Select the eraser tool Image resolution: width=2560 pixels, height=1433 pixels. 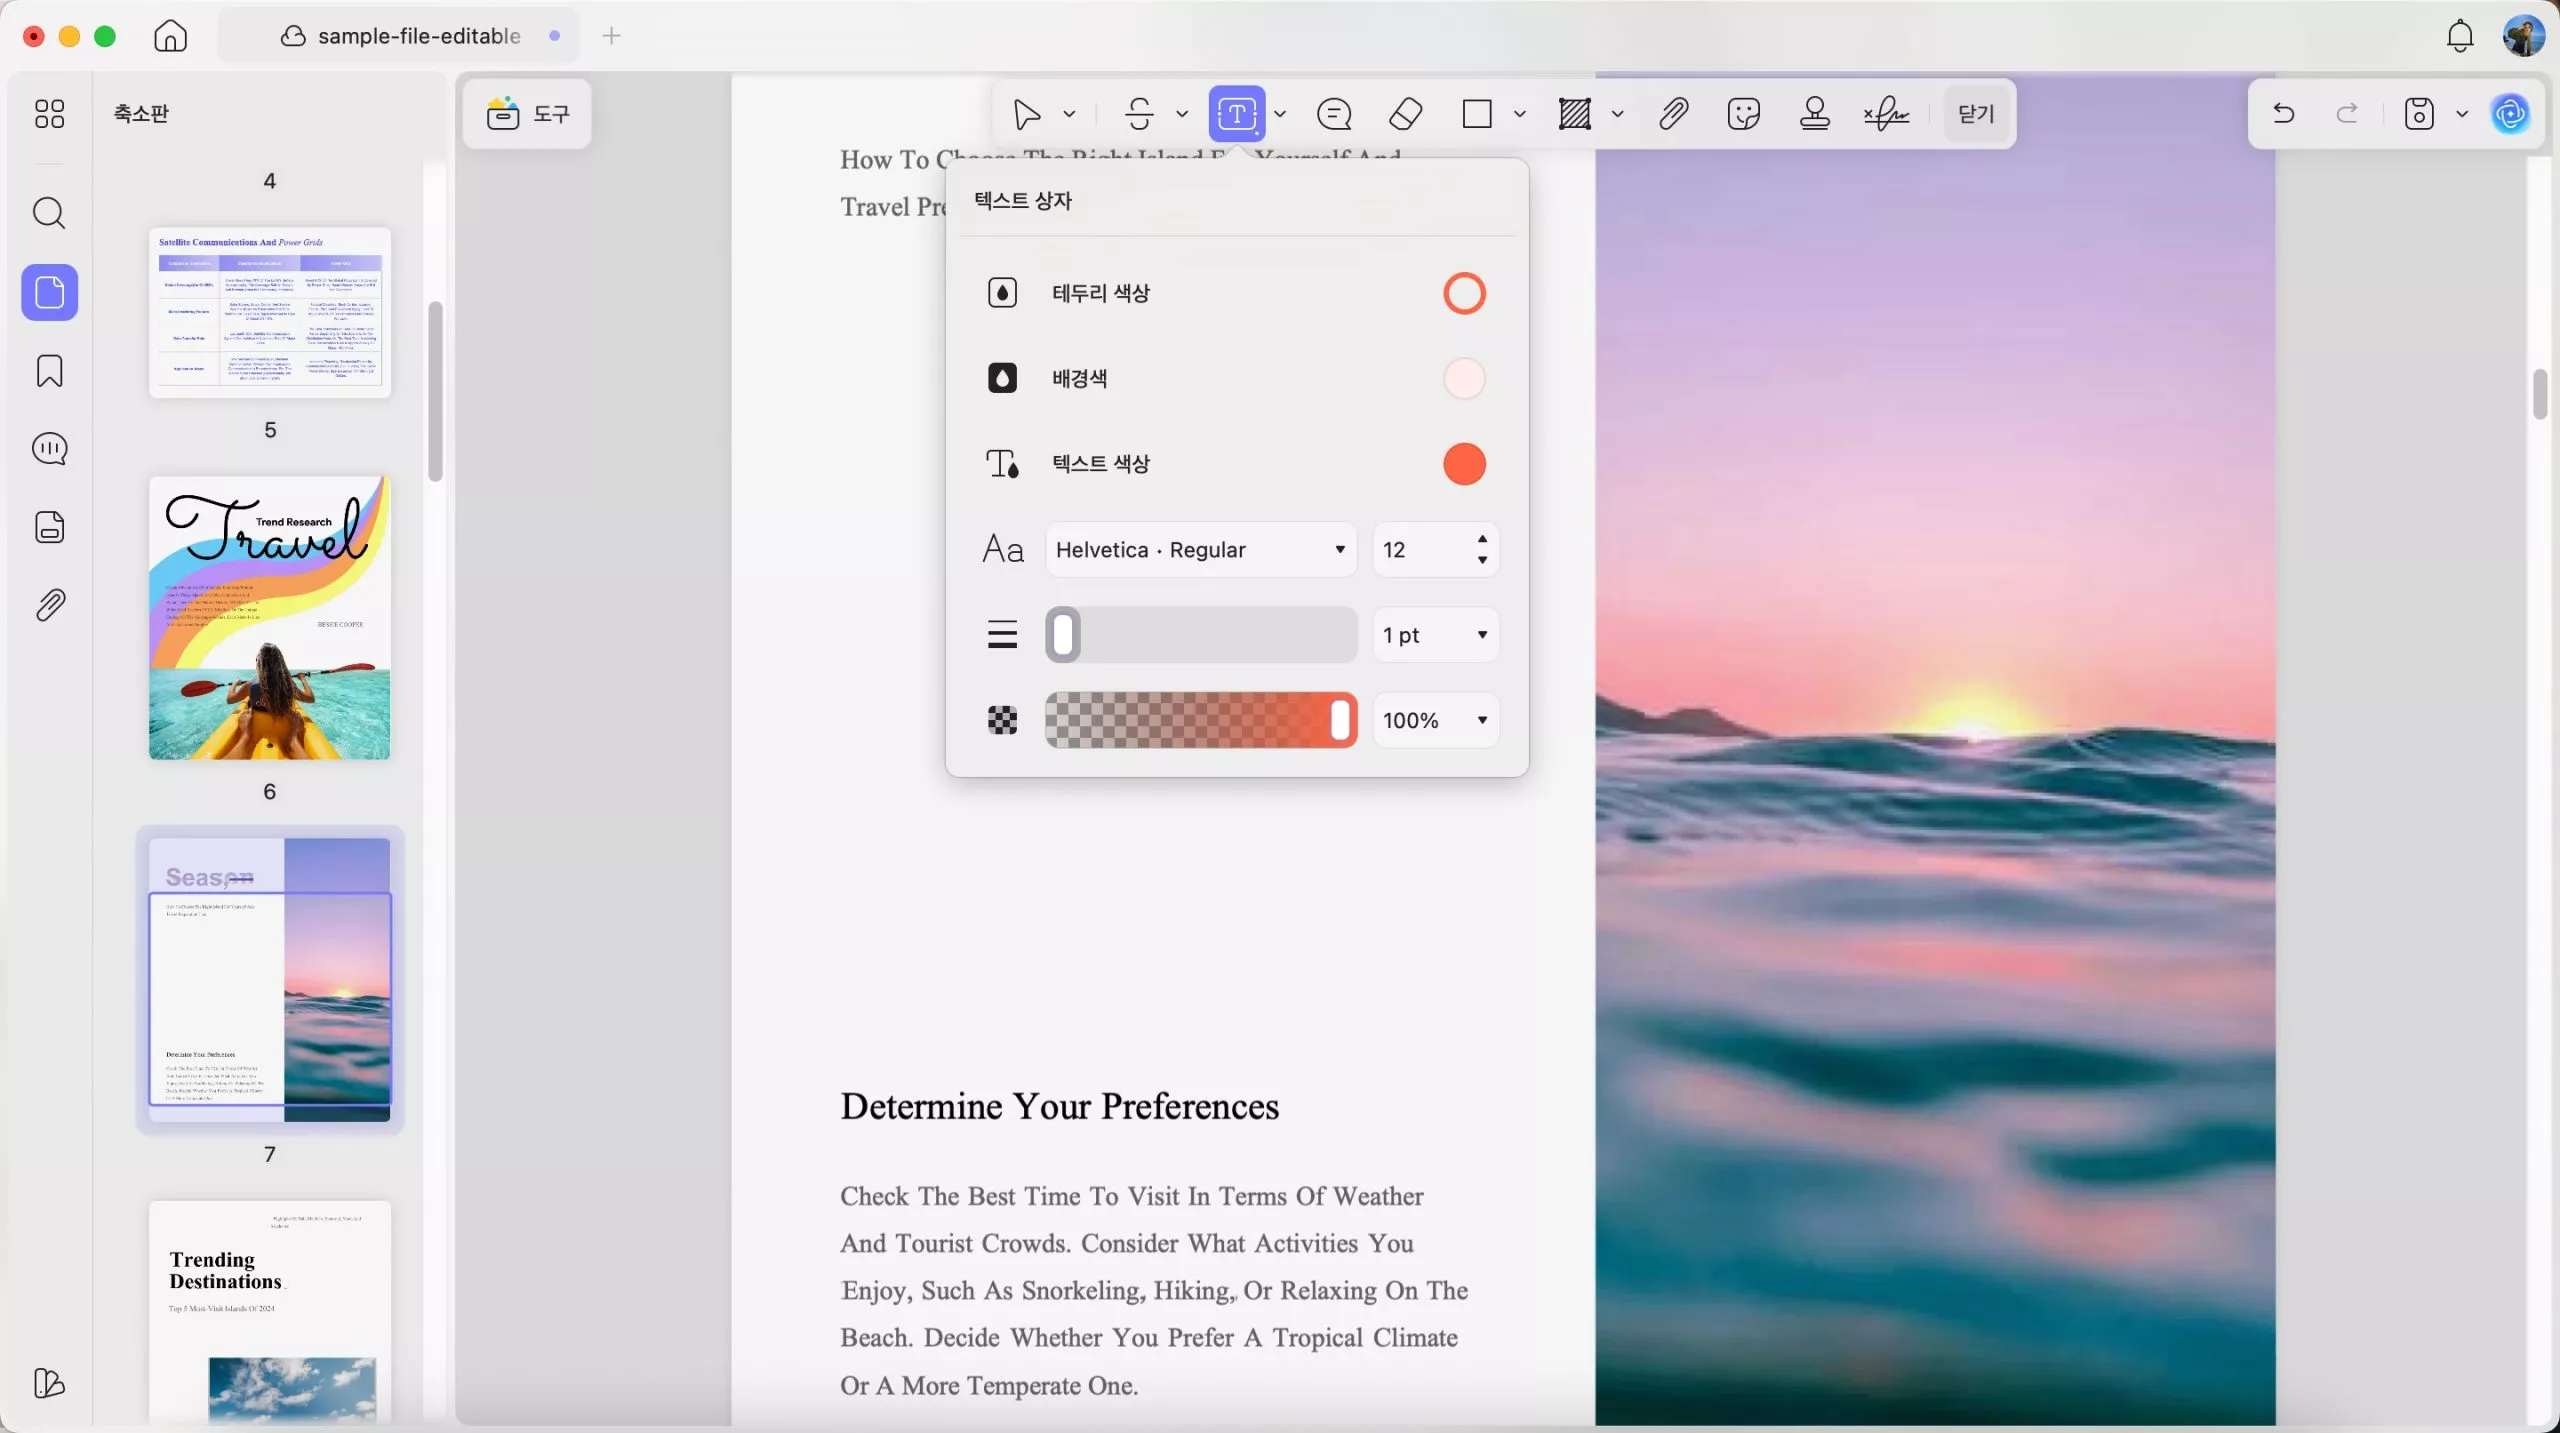1406,114
